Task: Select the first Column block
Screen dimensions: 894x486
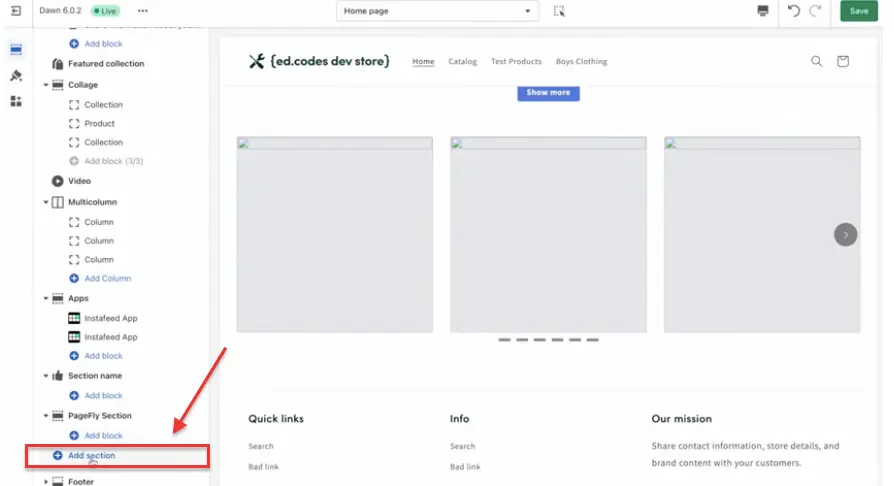Action: pos(99,222)
